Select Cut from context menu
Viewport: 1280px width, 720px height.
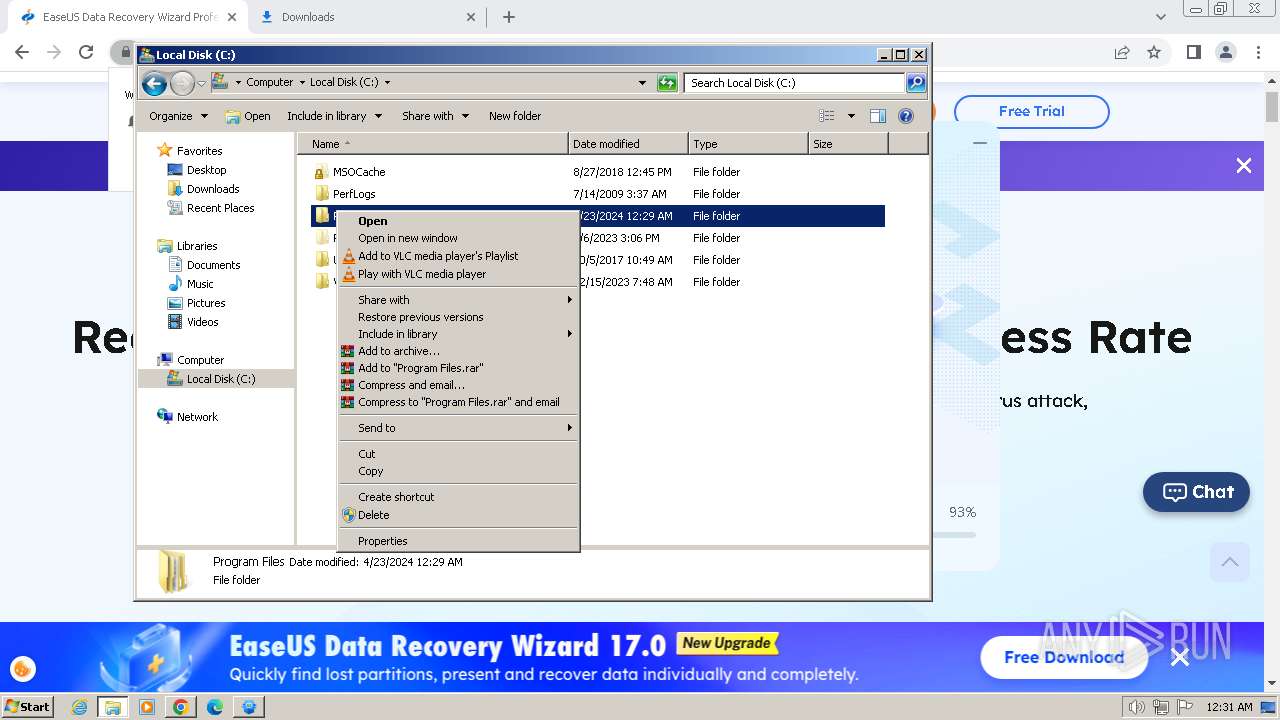pos(458,454)
